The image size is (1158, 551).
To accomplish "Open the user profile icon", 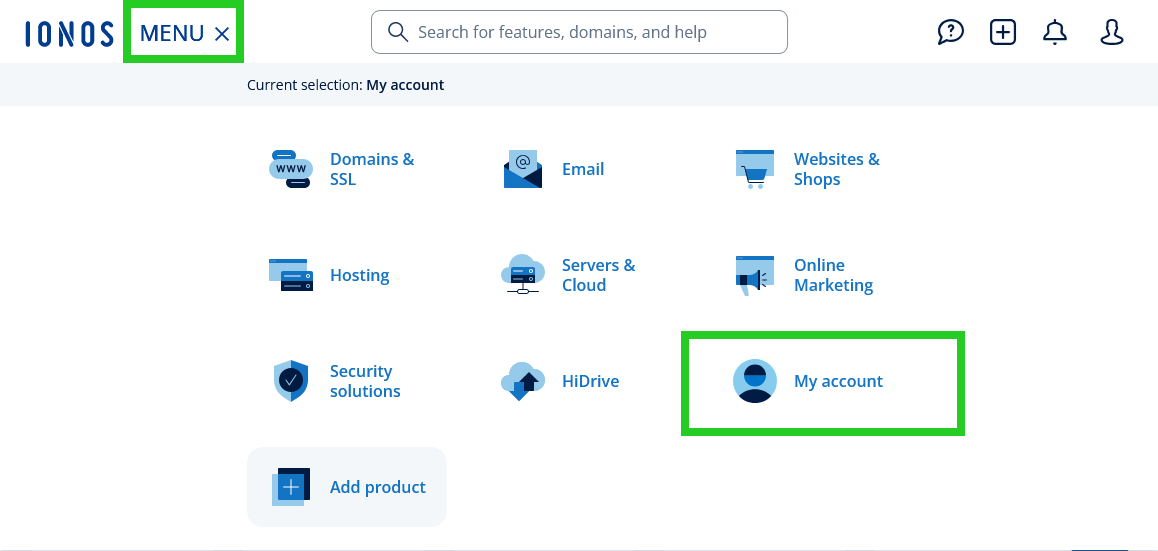I will (1111, 32).
